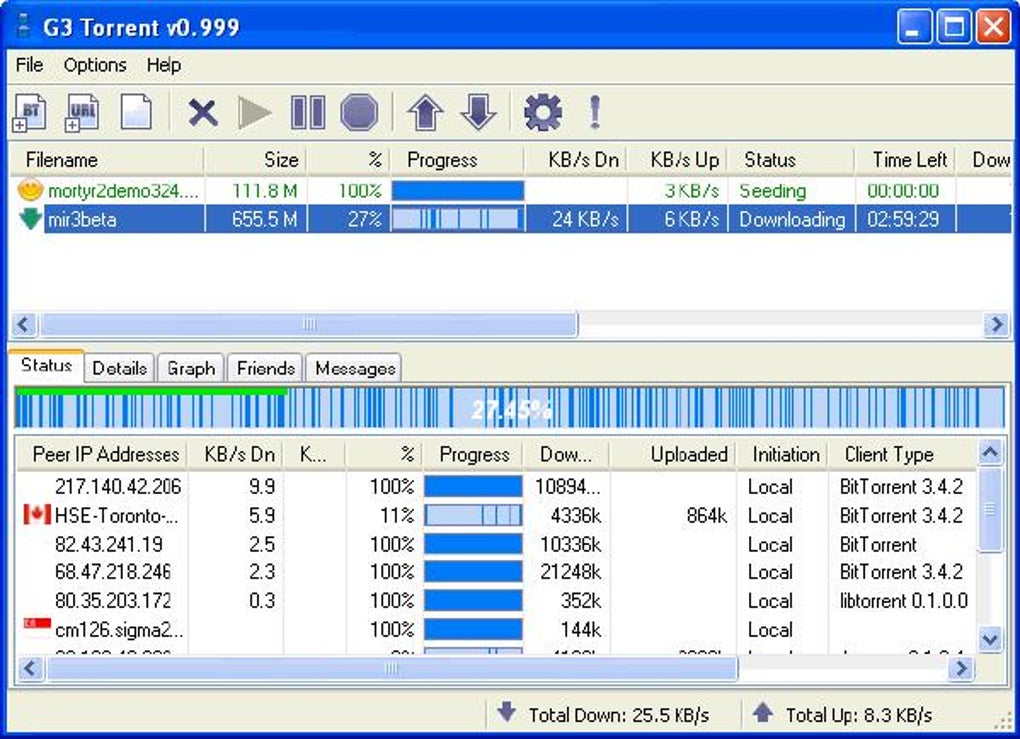
Task: Switch to the Status tab
Action: 46,366
